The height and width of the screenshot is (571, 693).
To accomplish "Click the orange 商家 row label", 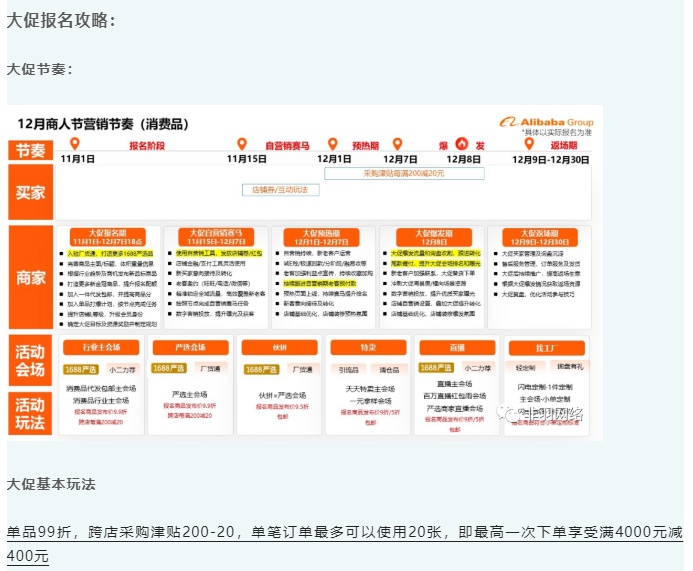I will coord(31,277).
